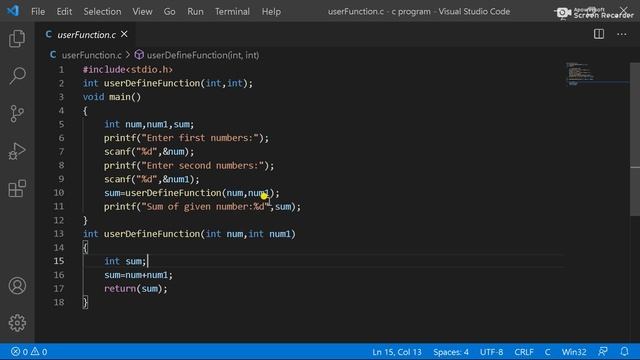Open the Selection menu

pos(102,11)
